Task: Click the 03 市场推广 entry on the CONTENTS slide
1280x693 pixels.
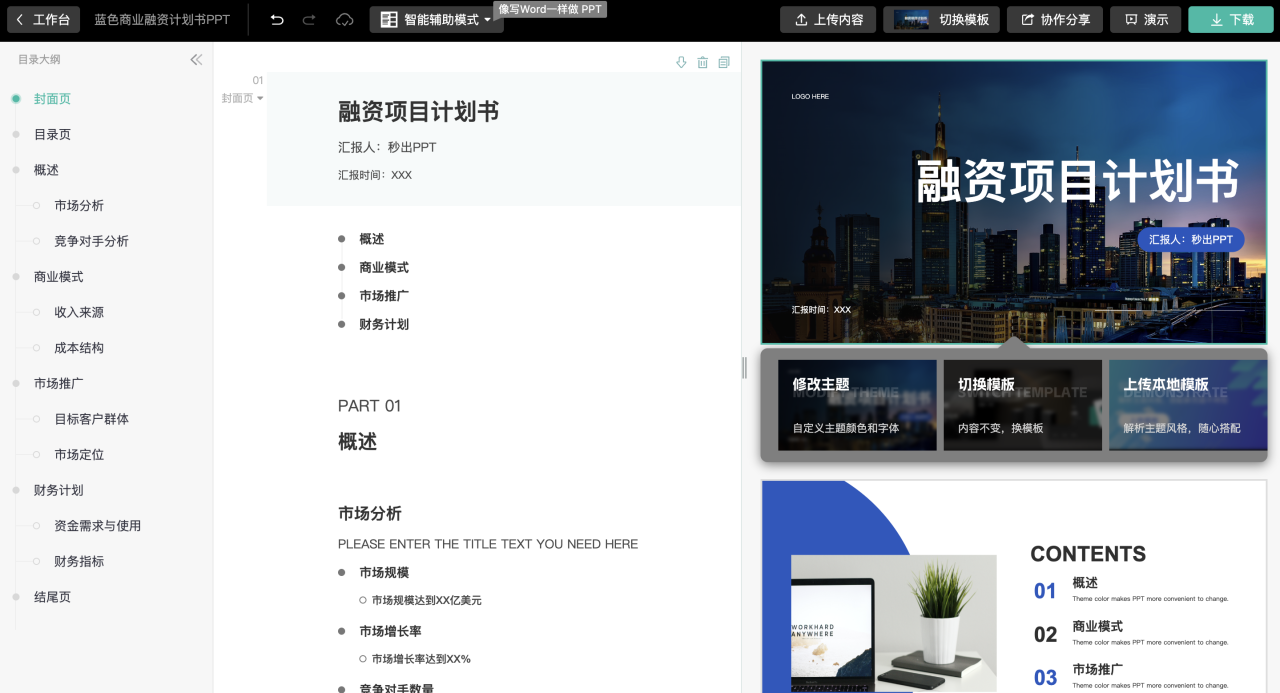Action: [x=1130, y=676]
